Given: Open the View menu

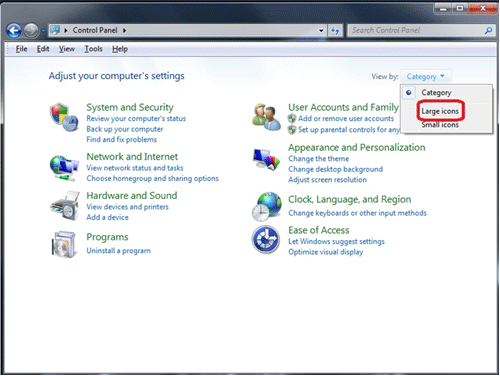Looking at the screenshot, I should [67, 49].
